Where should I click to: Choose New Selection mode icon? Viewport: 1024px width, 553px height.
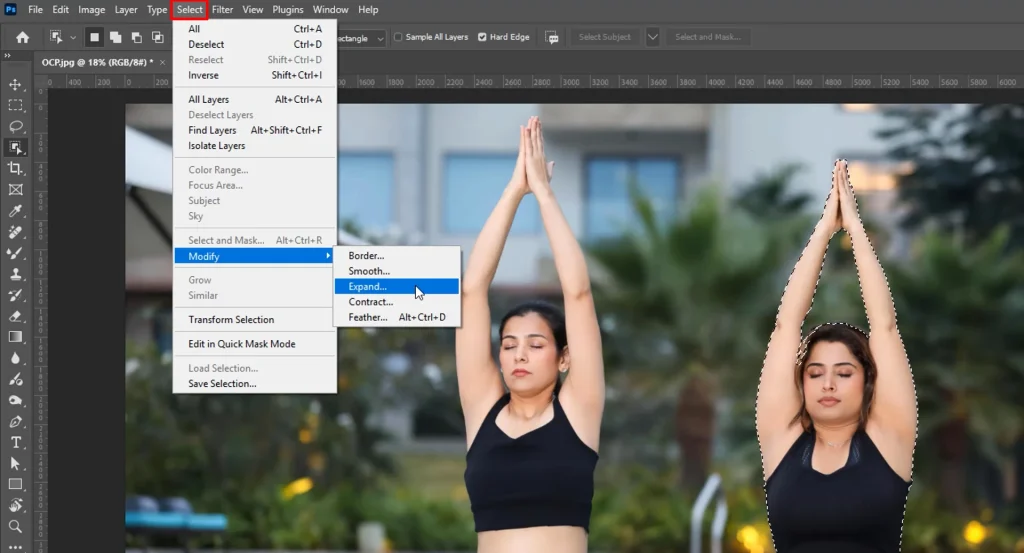coord(94,37)
